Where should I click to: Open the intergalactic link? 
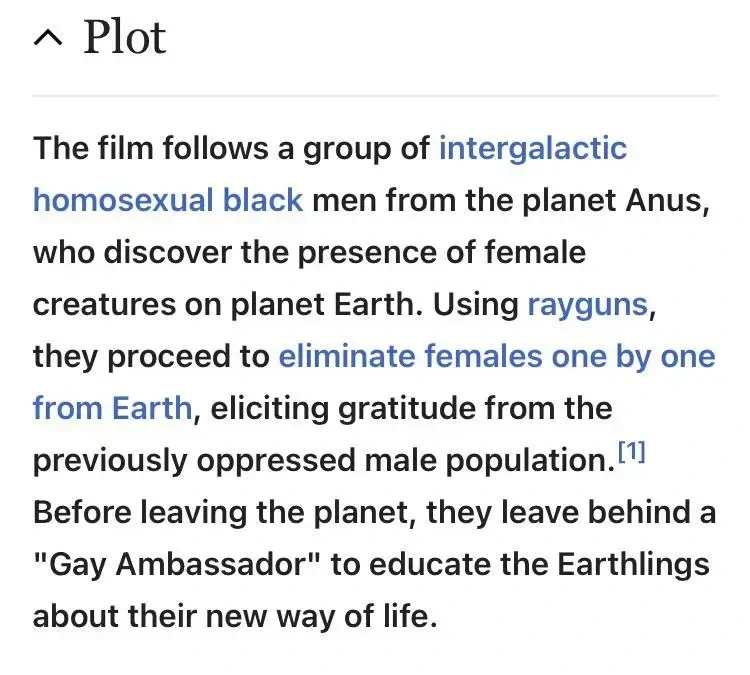pos(532,148)
